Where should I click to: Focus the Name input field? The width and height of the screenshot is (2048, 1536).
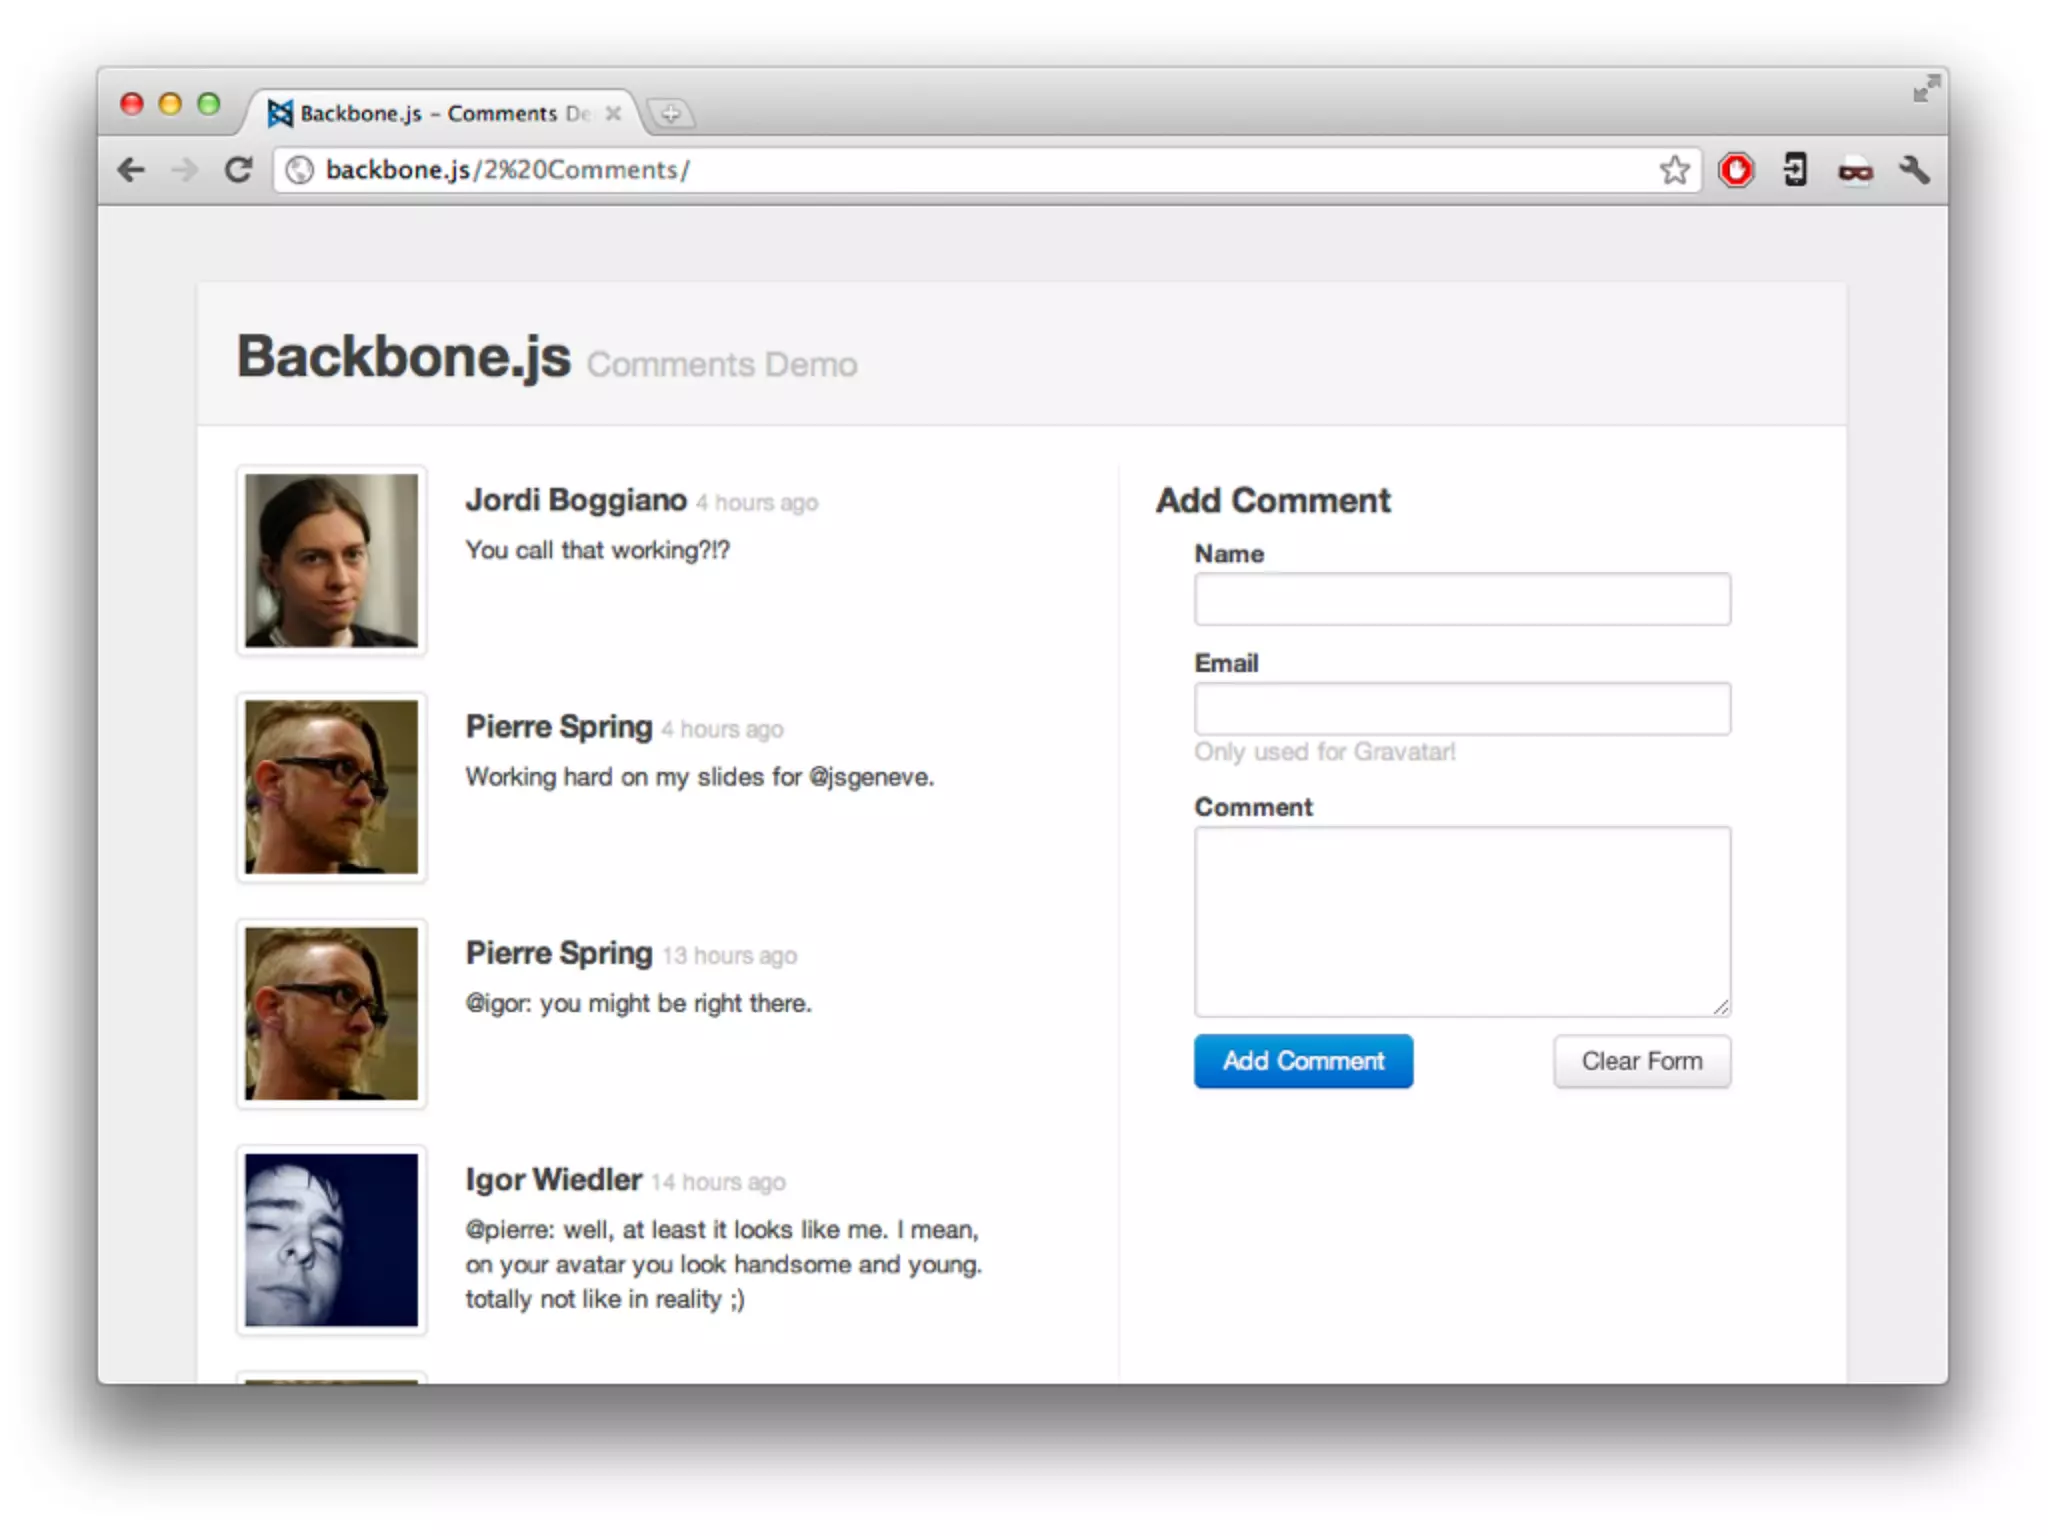pyautogui.click(x=1461, y=599)
